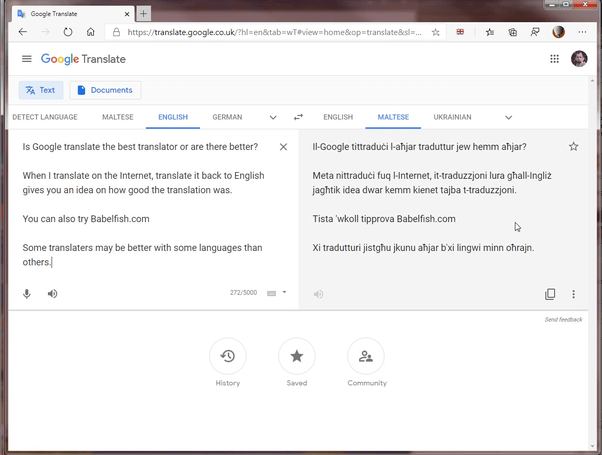Select English as target language
The width and height of the screenshot is (602, 455).
(338, 117)
